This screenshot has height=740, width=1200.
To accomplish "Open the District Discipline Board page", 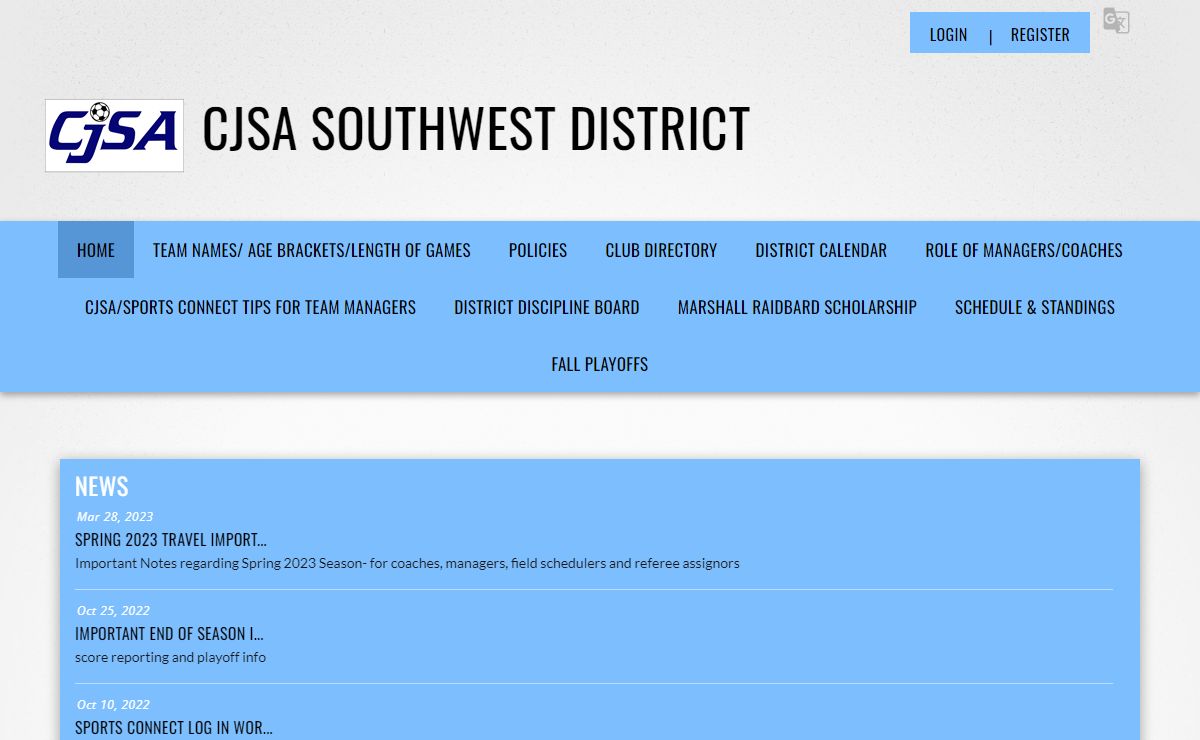I will tap(547, 307).
